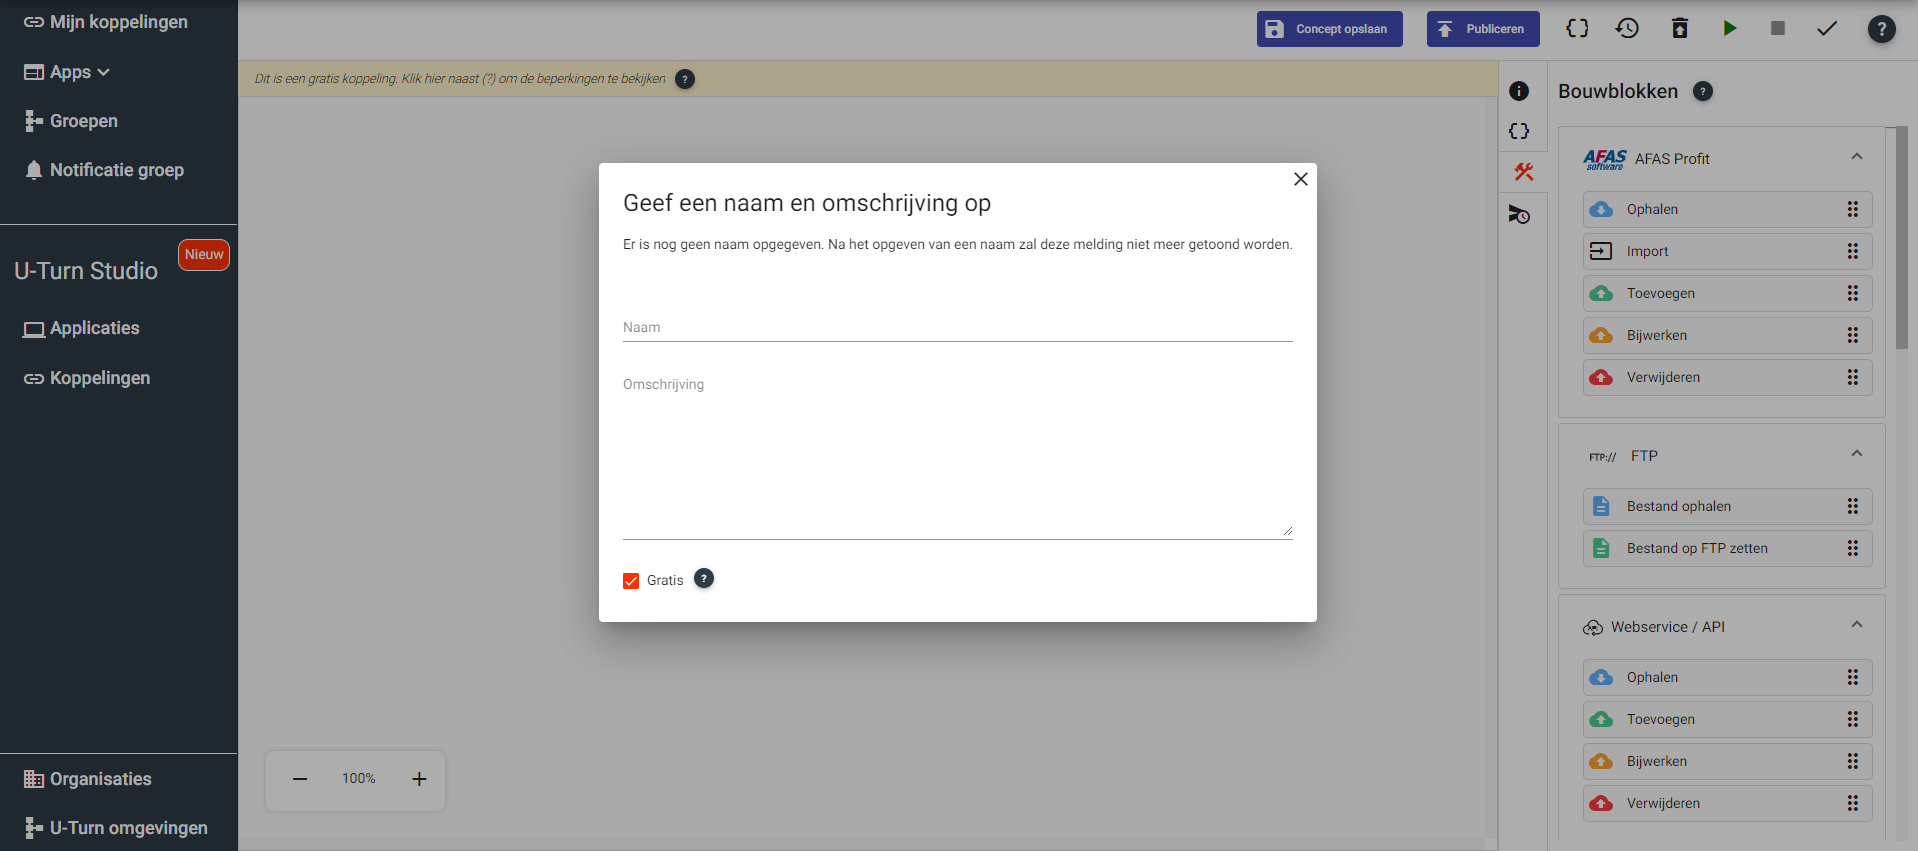Click the curly braces icon in top toolbar
This screenshot has width=1918, height=851.
tap(1577, 29)
